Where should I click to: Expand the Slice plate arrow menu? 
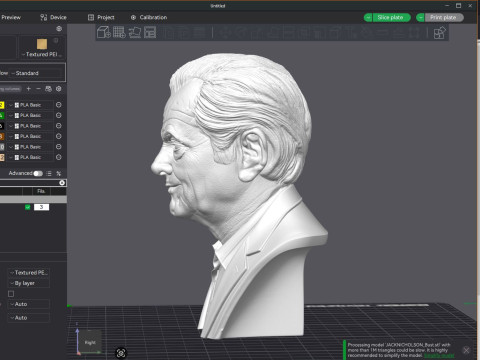[368, 17]
